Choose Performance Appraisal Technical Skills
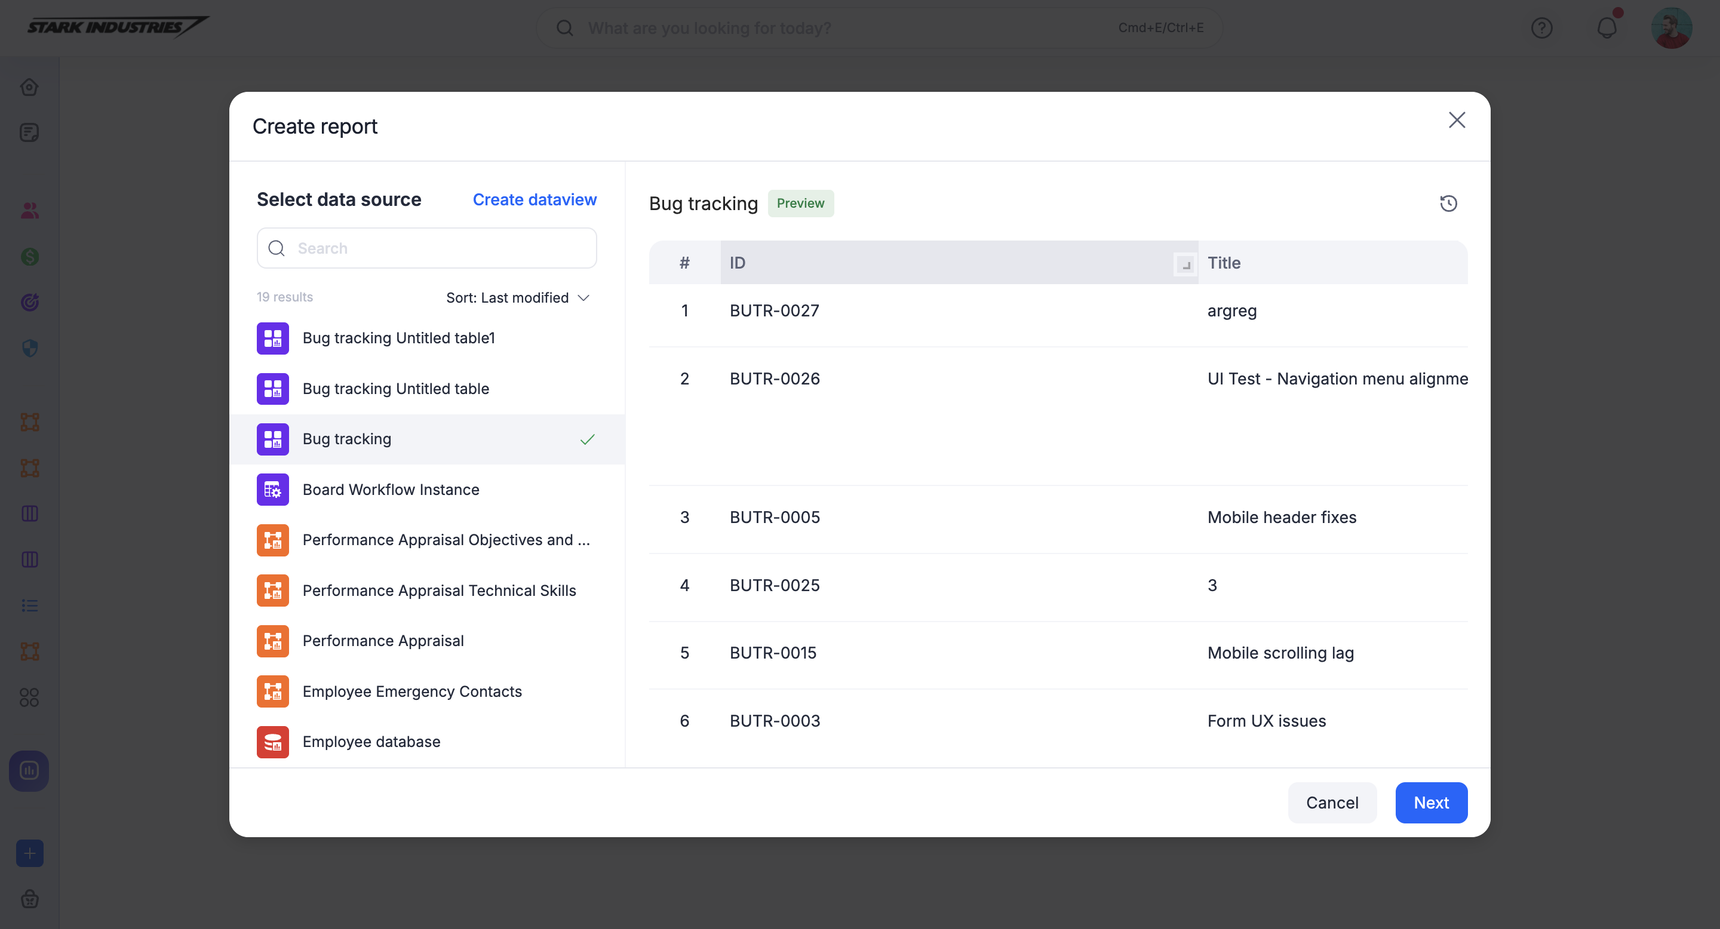Image resolution: width=1720 pixels, height=929 pixels. pos(439,591)
